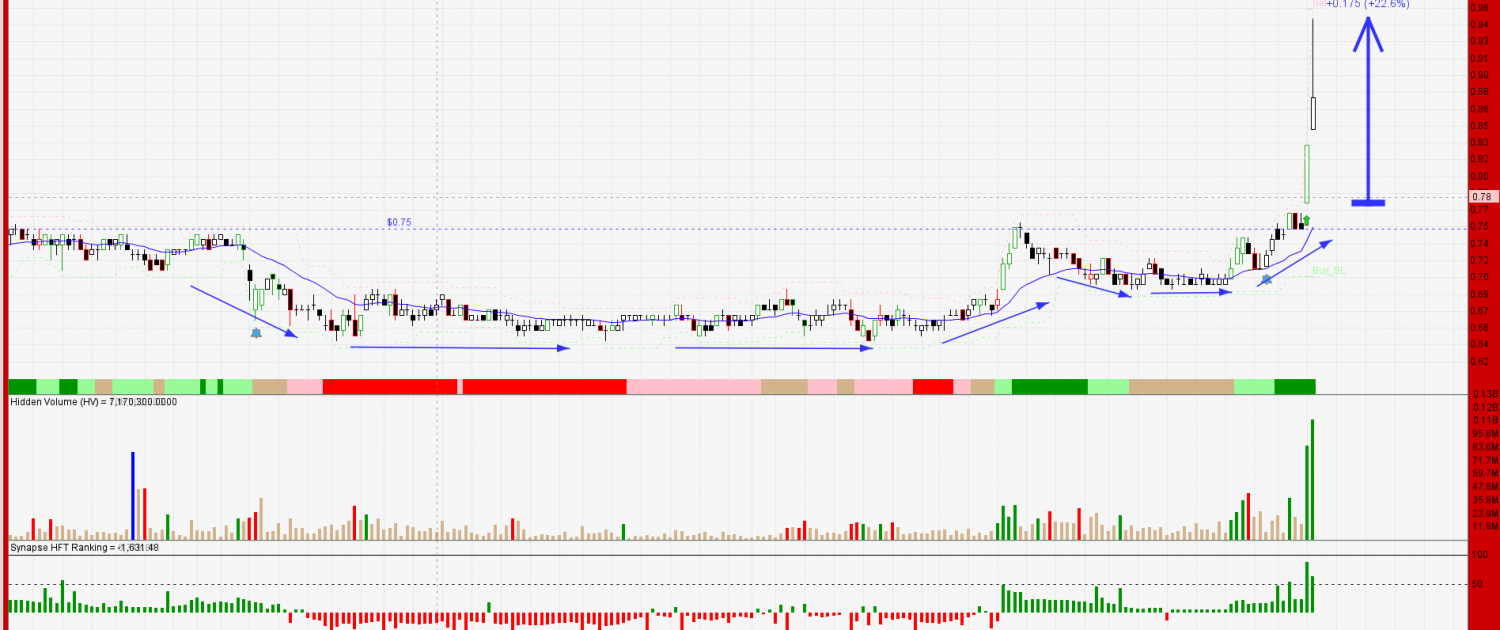
Task: Select the large blue upward target arrow
Action: coord(1368,110)
